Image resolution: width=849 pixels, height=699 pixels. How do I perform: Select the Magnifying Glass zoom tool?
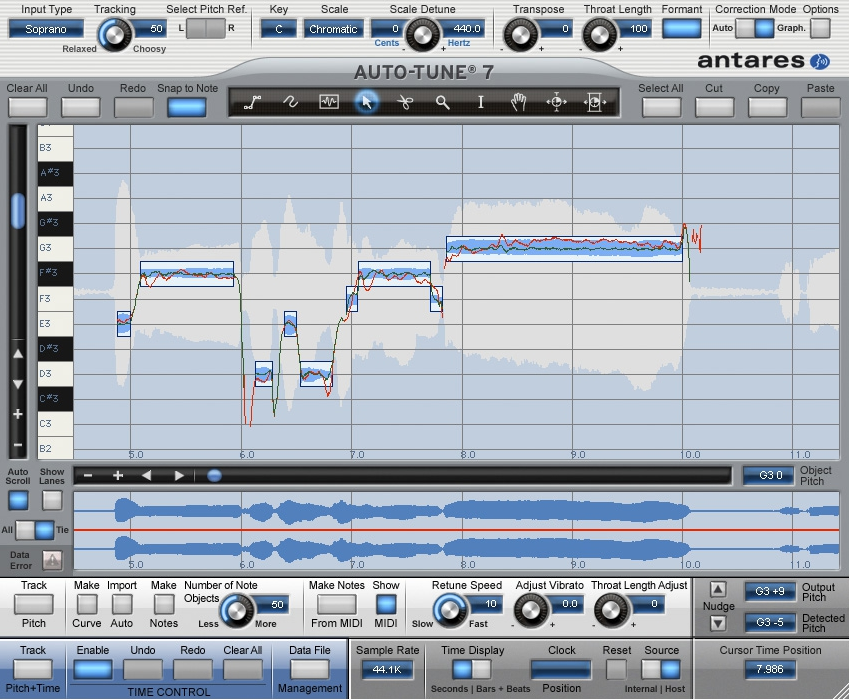pyautogui.click(x=443, y=102)
